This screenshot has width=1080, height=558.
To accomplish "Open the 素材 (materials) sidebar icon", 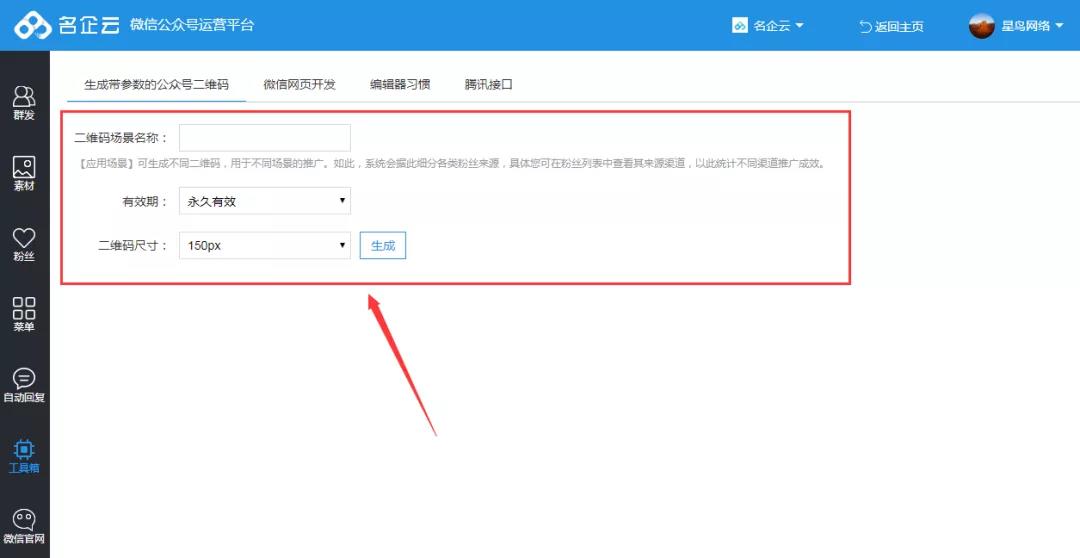I will [24, 172].
